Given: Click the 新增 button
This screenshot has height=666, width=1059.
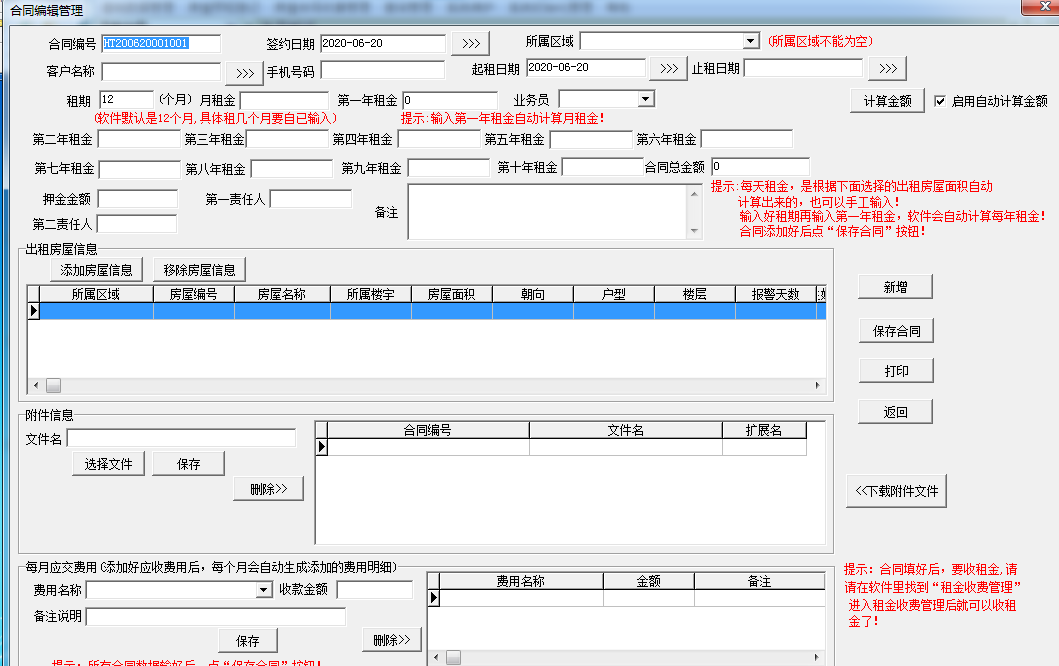Looking at the screenshot, I should point(896,287).
